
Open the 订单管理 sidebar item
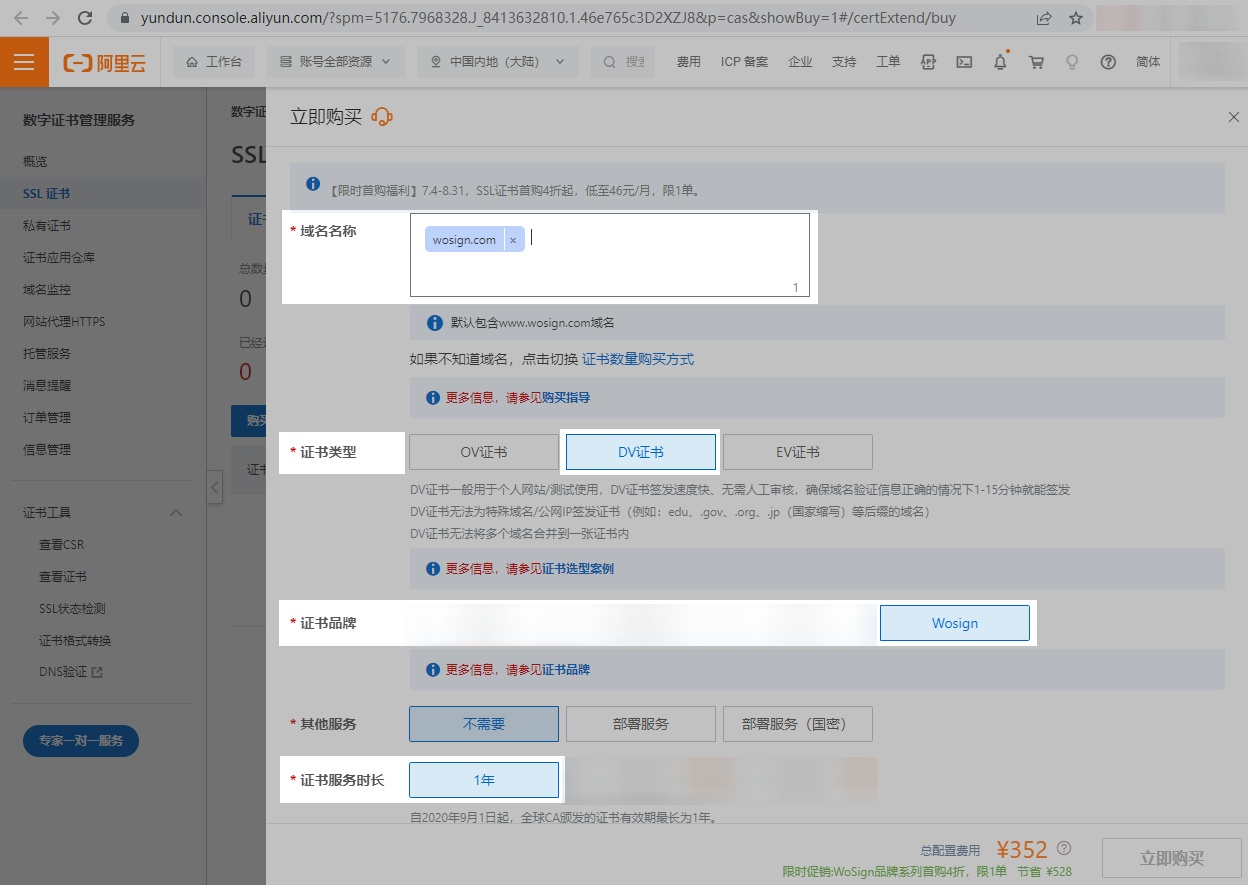[45, 417]
